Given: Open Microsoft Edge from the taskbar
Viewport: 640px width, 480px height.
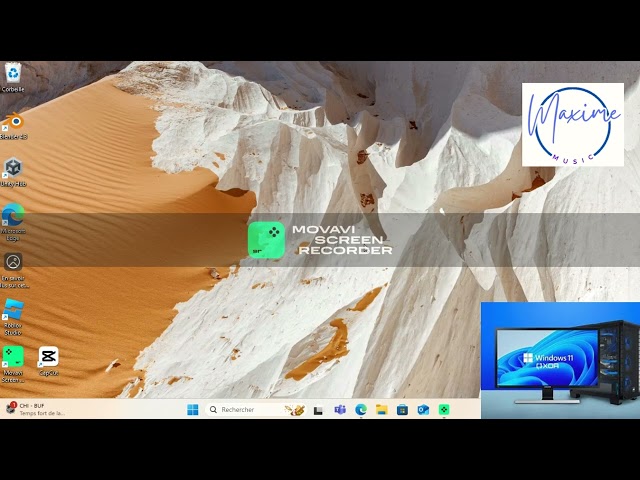Looking at the screenshot, I should tap(360, 409).
